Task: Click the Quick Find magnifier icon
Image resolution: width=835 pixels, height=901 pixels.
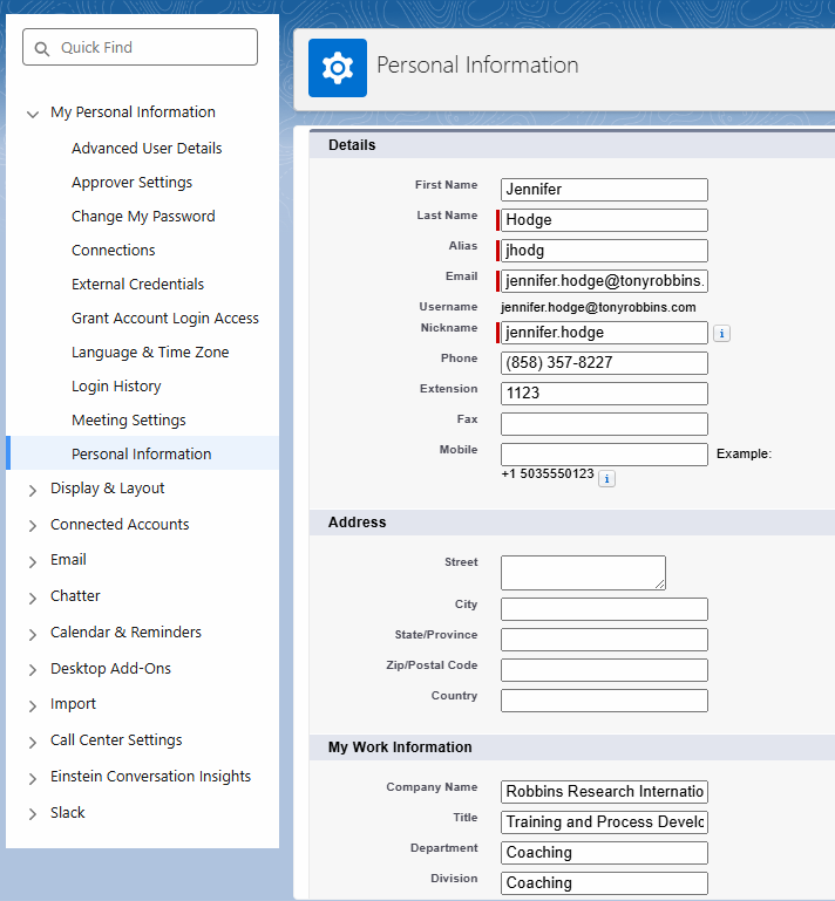Action: pyautogui.click(x=41, y=48)
